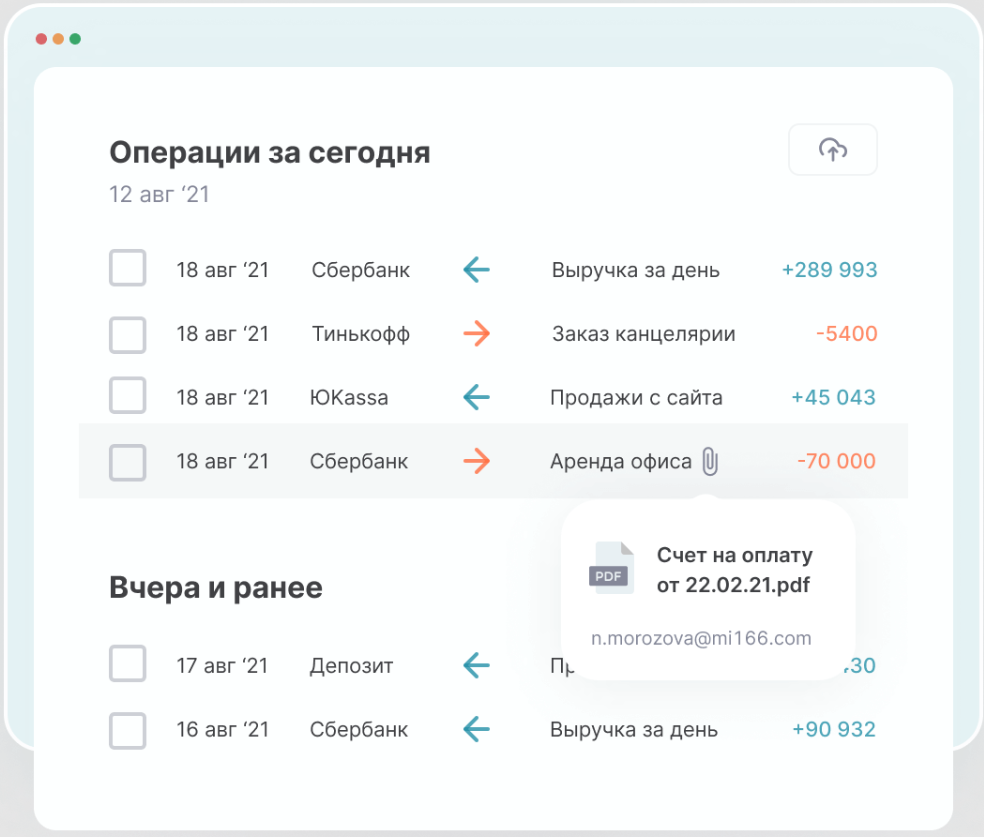984x837 pixels.
Task: Check the box for Депозит 17 авг operation
Action: click(128, 663)
